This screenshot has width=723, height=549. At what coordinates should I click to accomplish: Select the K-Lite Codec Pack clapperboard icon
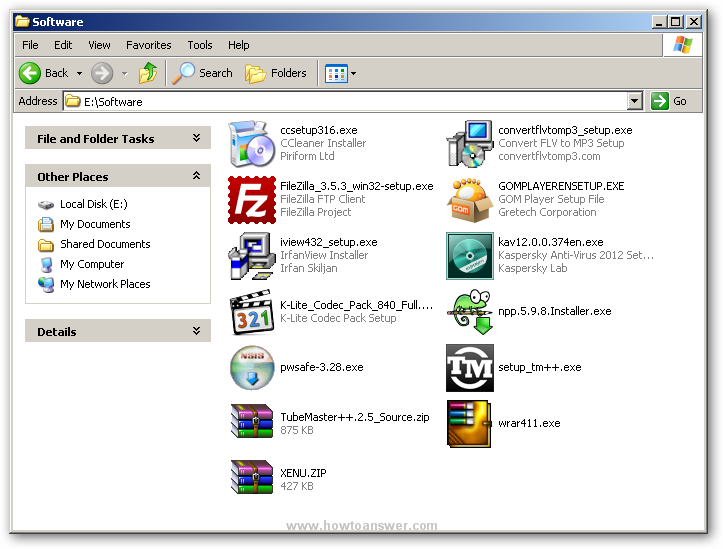click(x=252, y=312)
